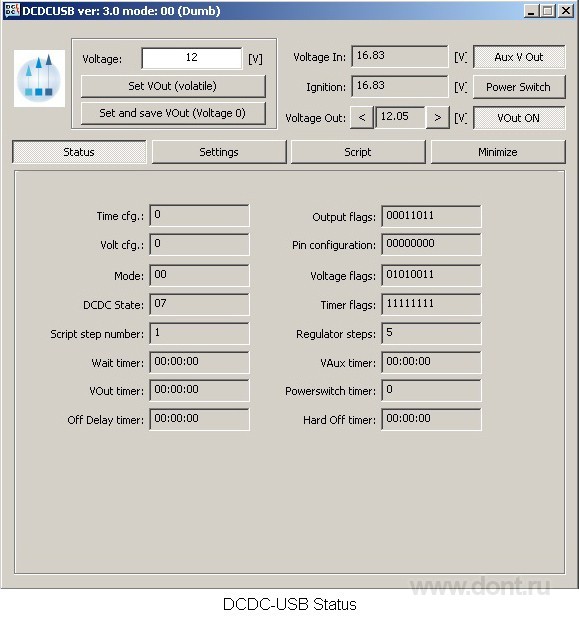Select the Timer flags value field

point(431,304)
